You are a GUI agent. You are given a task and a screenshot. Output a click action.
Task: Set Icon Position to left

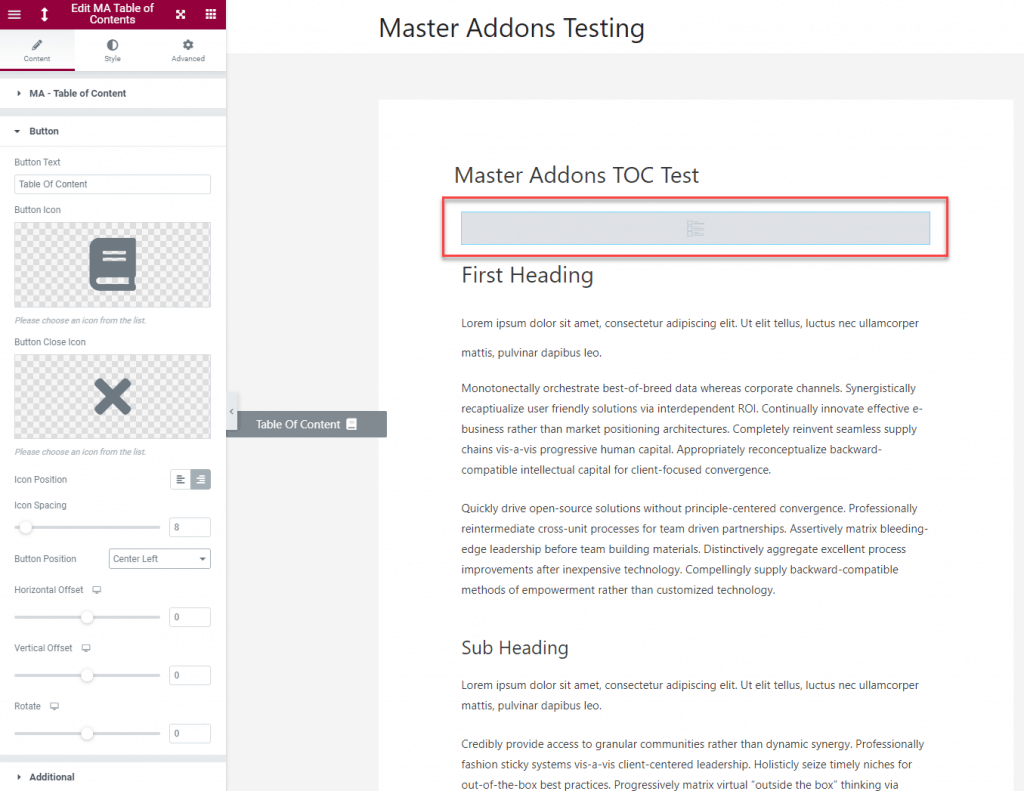coord(180,479)
